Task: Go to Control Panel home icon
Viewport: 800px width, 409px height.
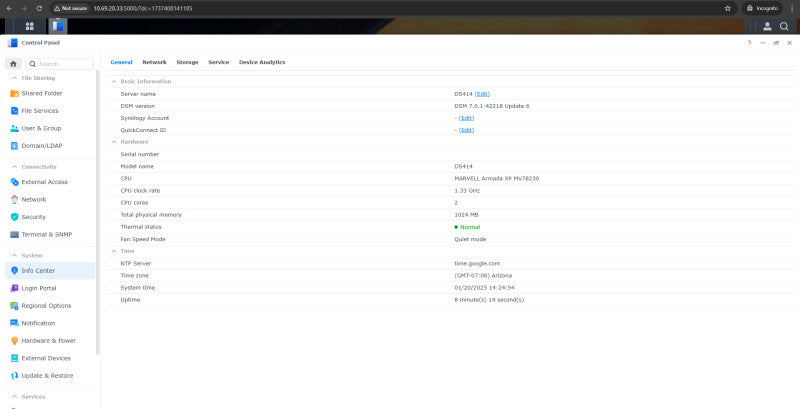Action: [x=13, y=64]
